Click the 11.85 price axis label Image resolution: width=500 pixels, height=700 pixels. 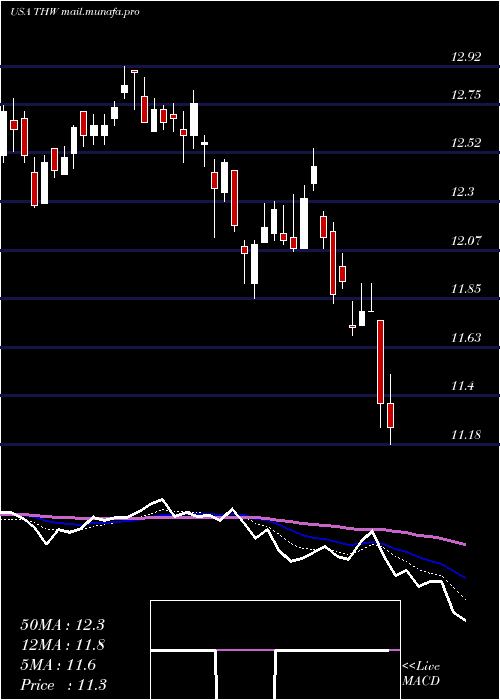pyautogui.click(x=467, y=288)
